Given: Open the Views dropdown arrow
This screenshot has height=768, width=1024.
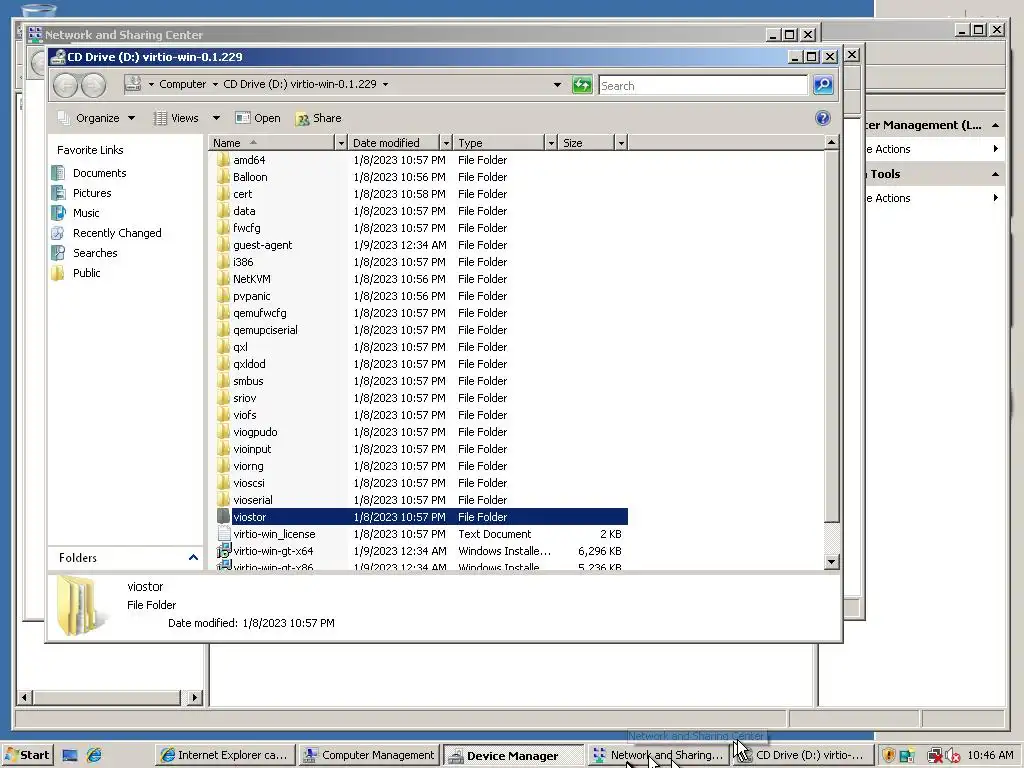Looking at the screenshot, I should point(216,118).
